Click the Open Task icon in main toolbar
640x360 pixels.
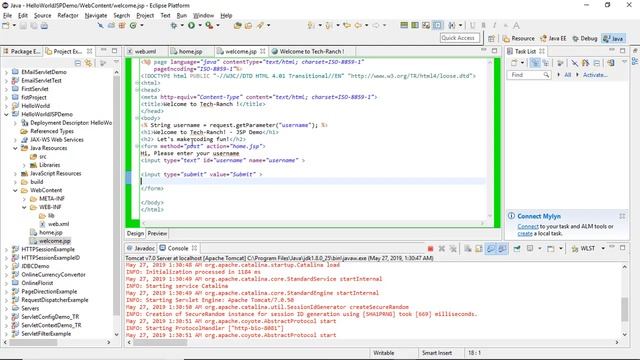[x=249, y=25]
